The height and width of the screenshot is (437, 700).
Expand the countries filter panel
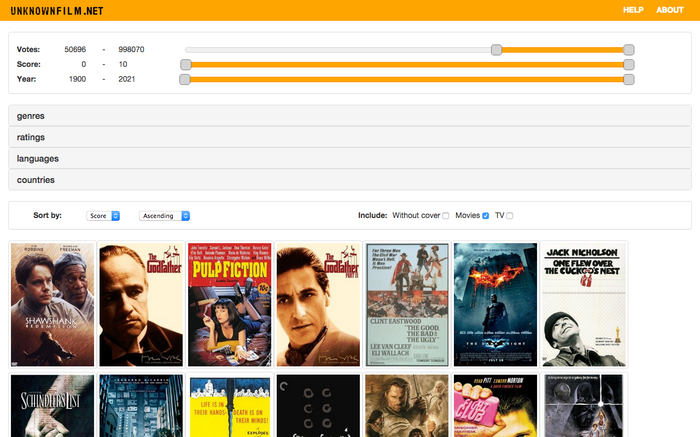click(x=350, y=180)
